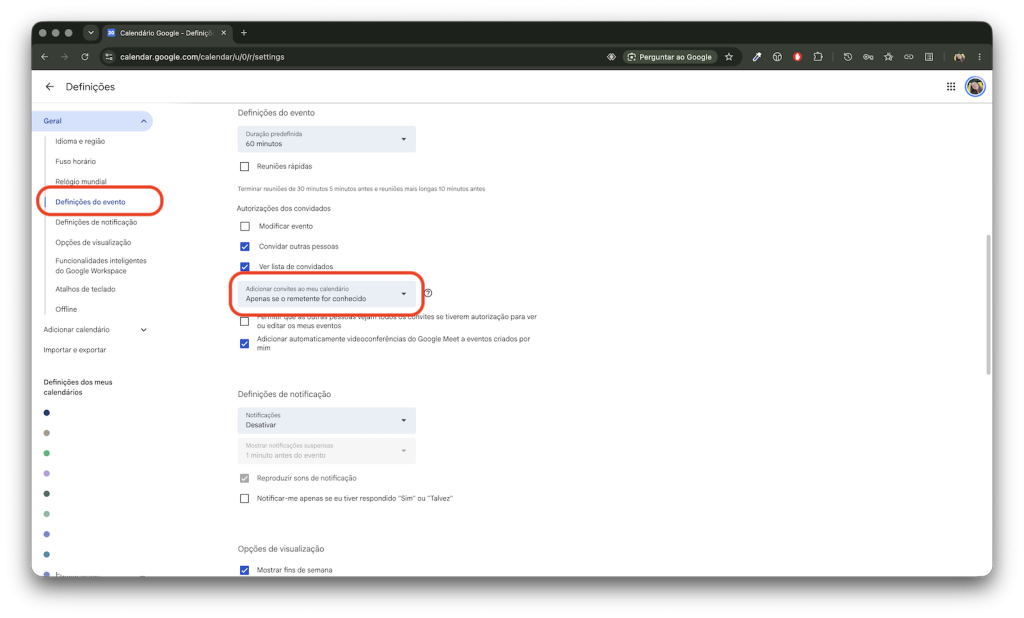Screen dimensions: 1024x618
Task: Disable automatic Google Meet videoconferências checkbox
Action: [244, 344]
